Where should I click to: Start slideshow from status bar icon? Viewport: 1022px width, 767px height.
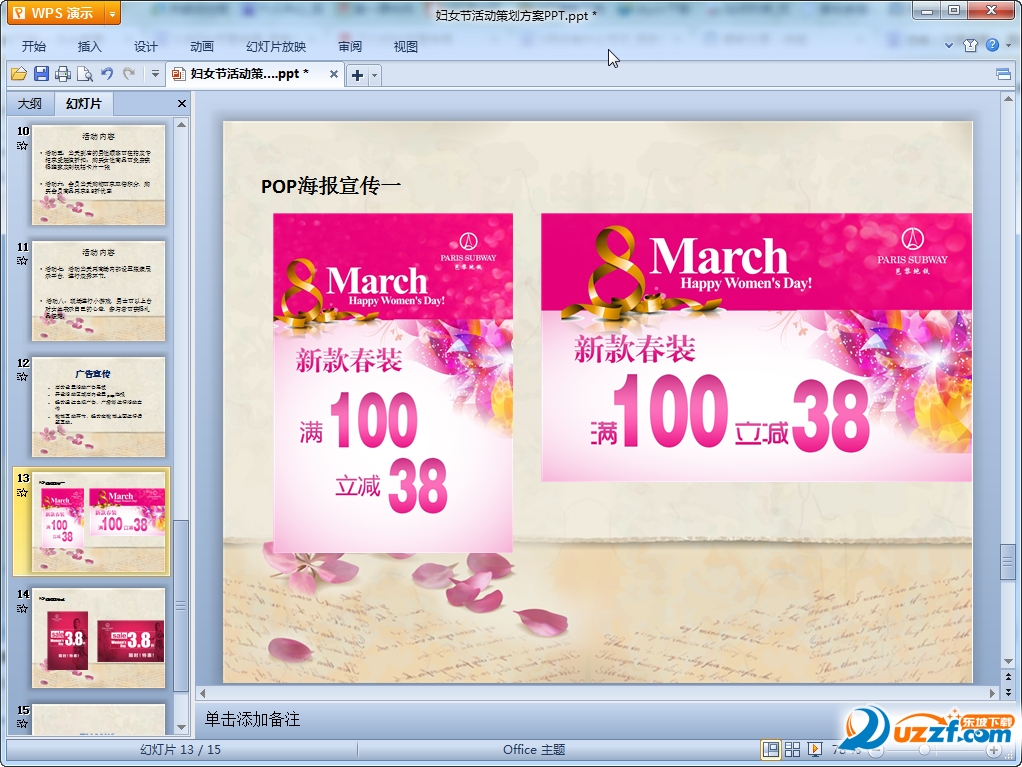point(815,750)
